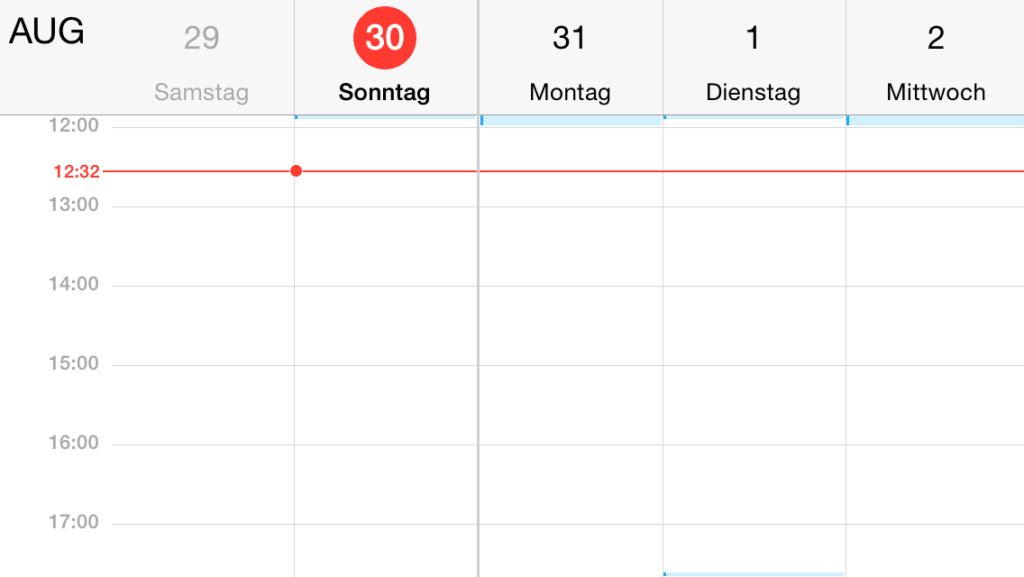Choose Dienstag 1 in the day header
1024x577 pixels.
tap(753, 62)
